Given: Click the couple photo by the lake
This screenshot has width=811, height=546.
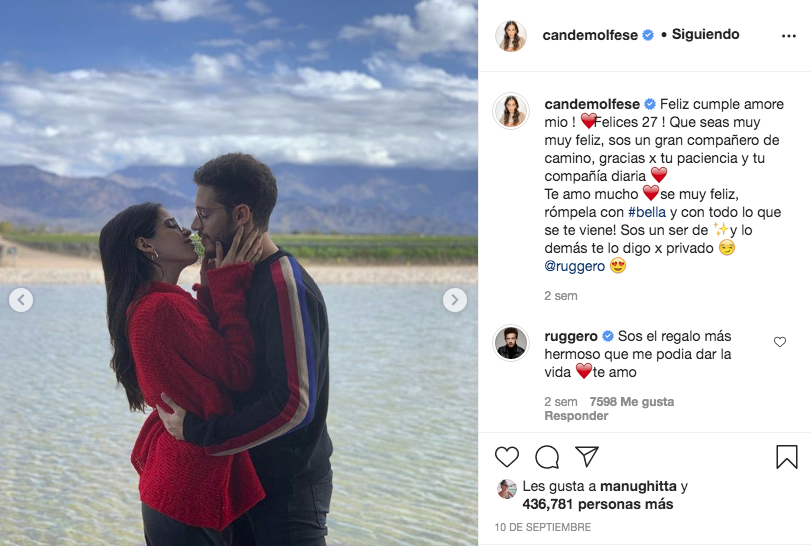Looking at the screenshot, I should pyautogui.click(x=239, y=273).
